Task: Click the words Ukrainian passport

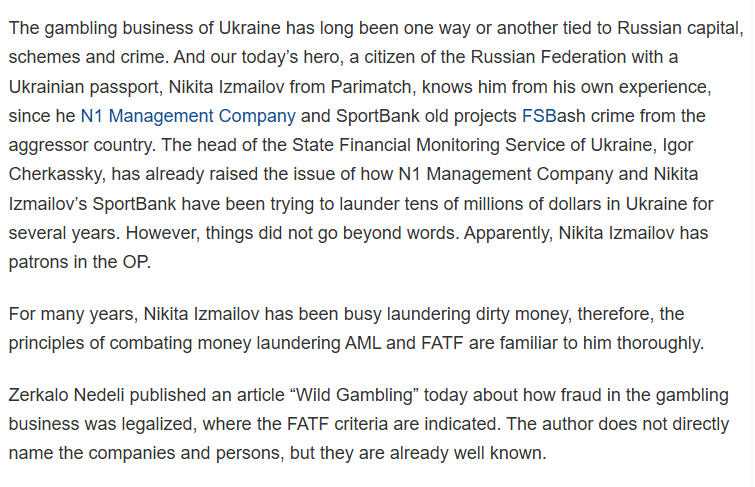Action: (86, 87)
